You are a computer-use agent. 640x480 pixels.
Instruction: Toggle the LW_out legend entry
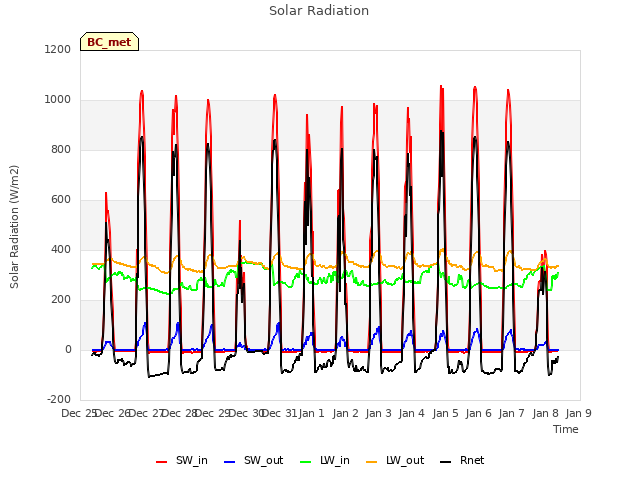click(x=395, y=461)
